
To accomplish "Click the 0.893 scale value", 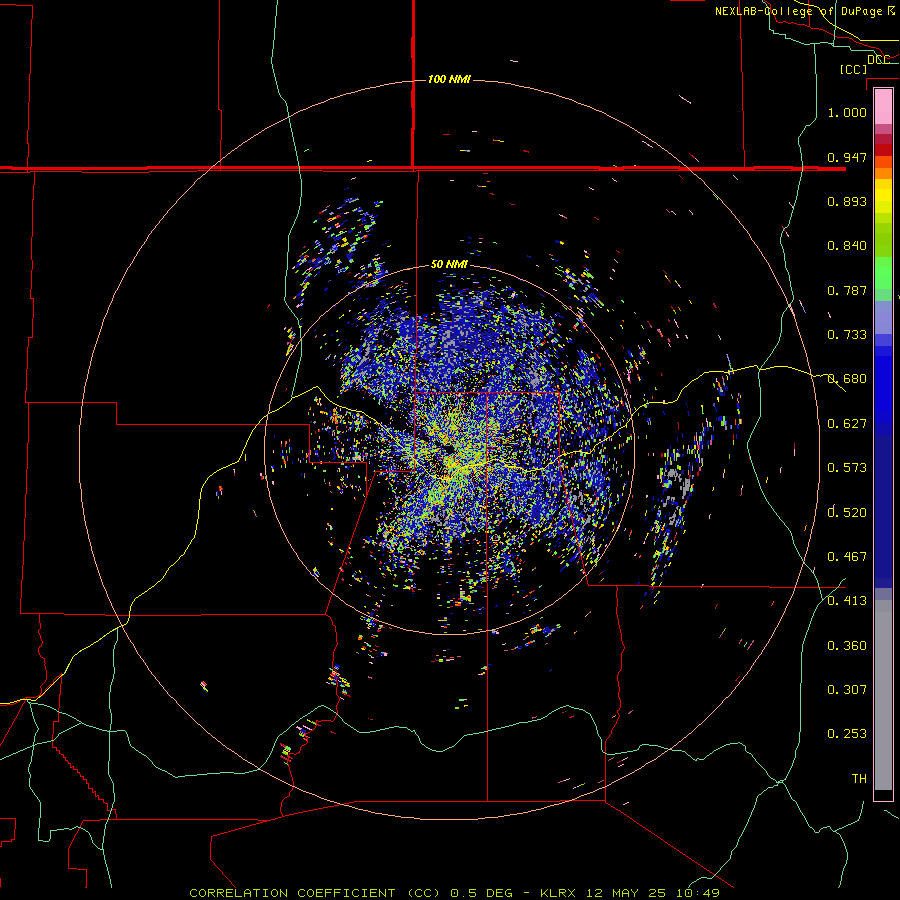I will click(847, 201).
